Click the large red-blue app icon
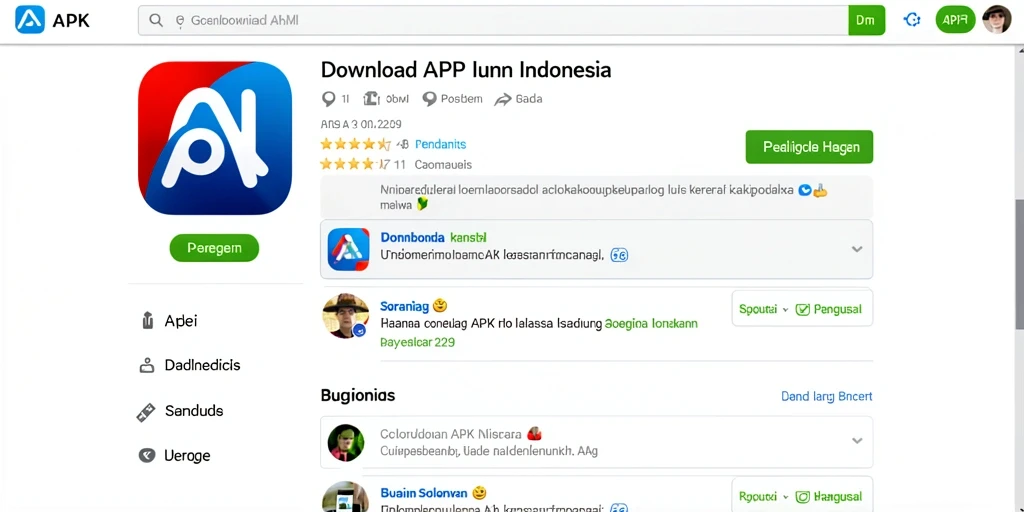The width and height of the screenshot is (1024, 512). coord(215,138)
